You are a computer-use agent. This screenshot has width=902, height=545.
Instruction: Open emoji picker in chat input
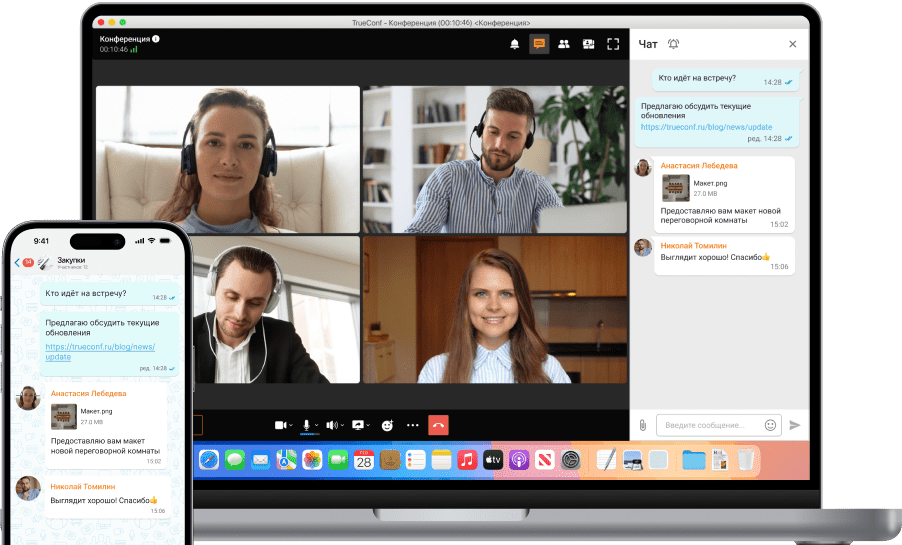(770, 425)
